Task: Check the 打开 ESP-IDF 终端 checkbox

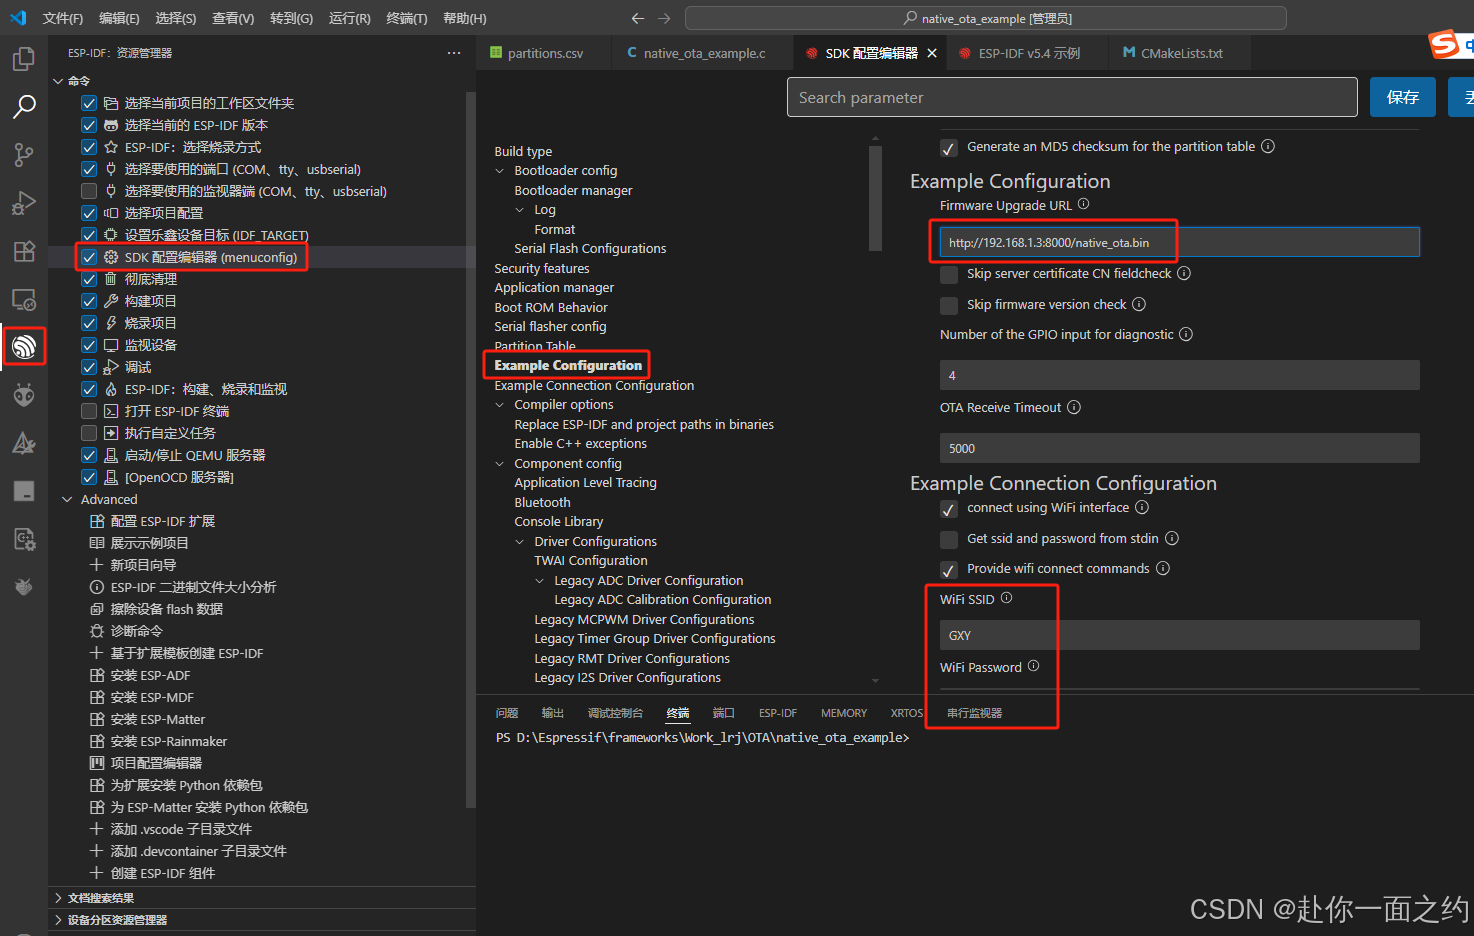Action: coord(89,411)
